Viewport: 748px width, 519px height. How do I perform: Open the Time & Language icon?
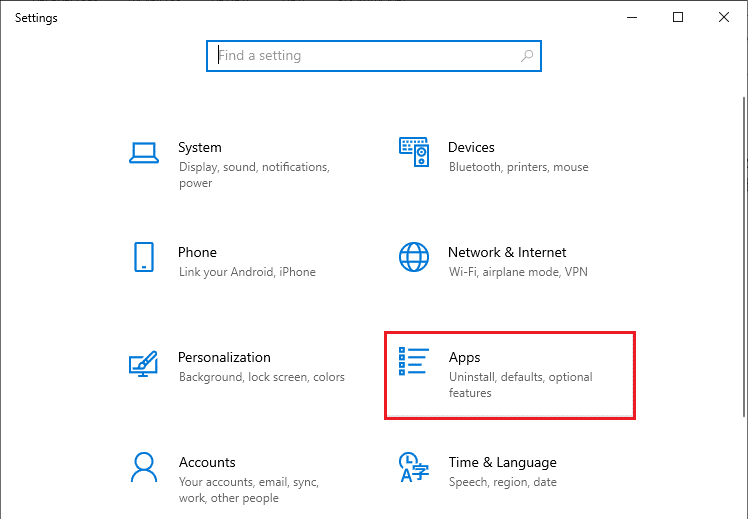tap(414, 467)
